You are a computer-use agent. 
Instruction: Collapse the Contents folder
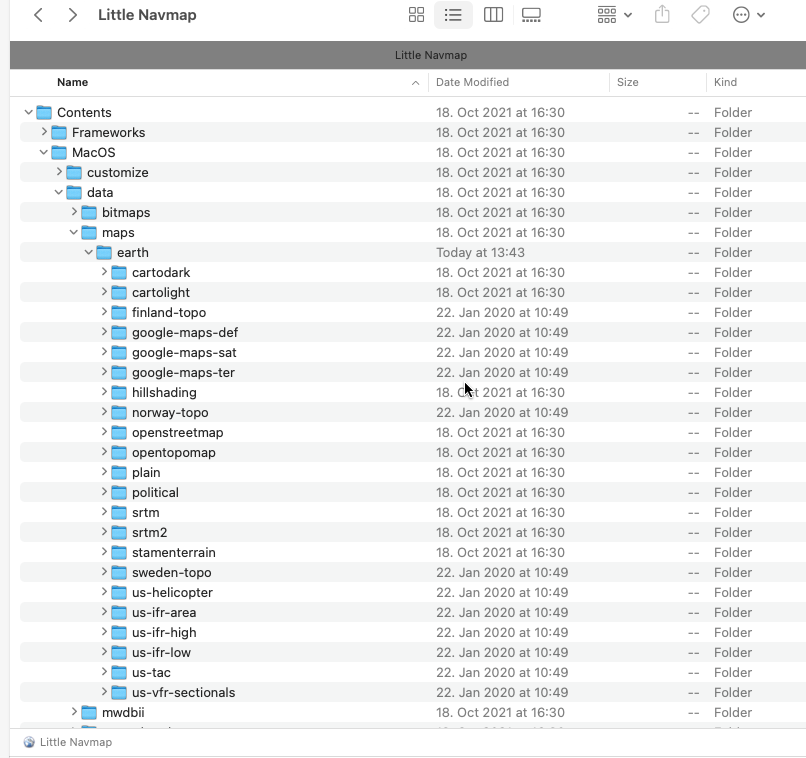[x=28, y=112]
